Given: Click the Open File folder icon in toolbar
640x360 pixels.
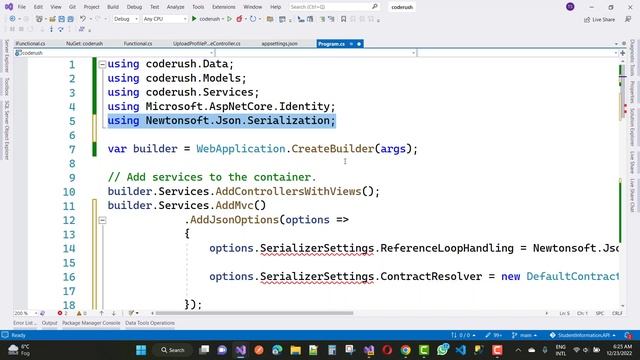Looking at the screenshot, I should 52,19.
